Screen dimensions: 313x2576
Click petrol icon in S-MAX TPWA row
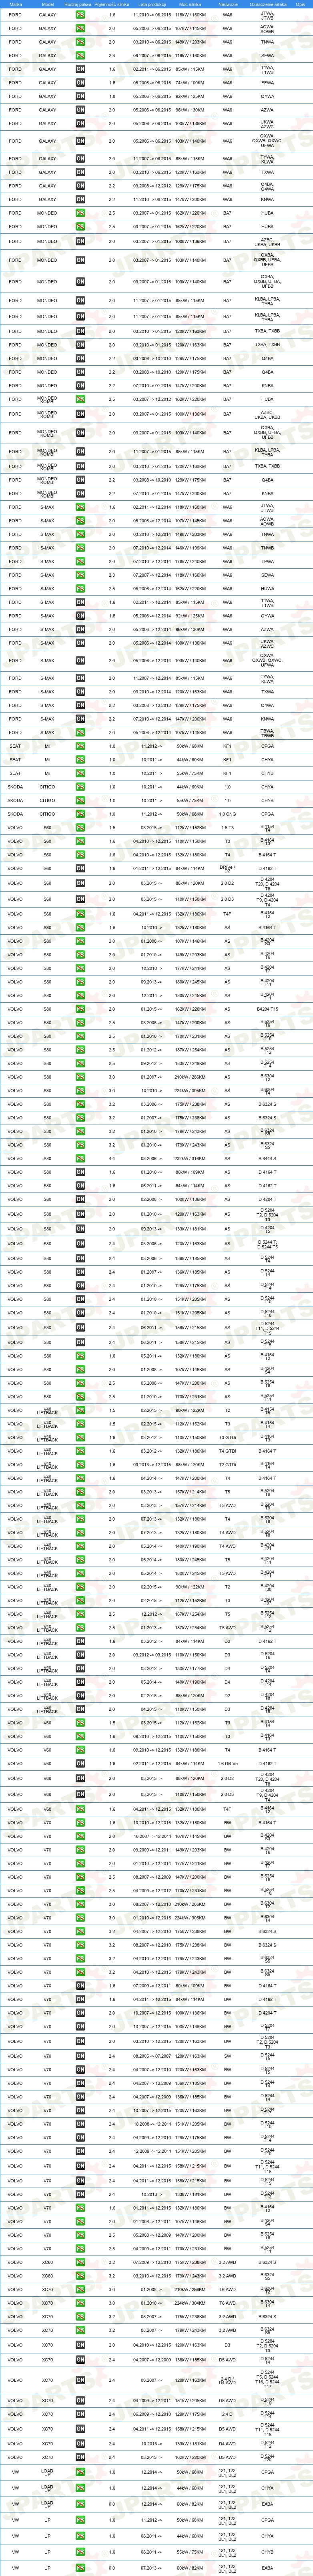[x=81, y=562]
